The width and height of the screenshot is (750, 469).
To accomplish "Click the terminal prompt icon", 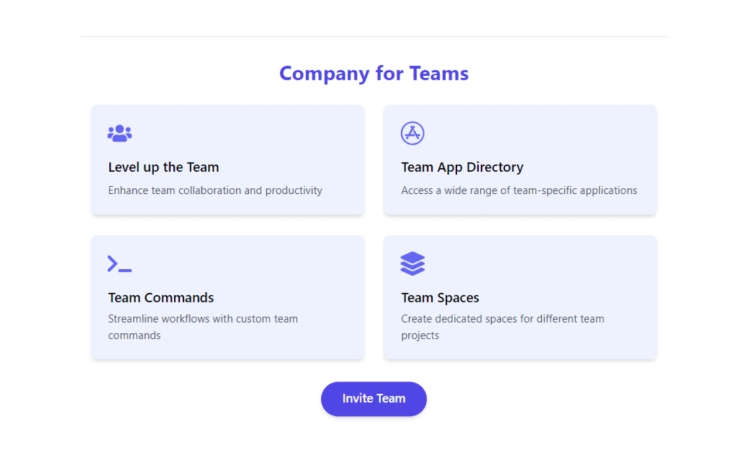I will (x=120, y=264).
